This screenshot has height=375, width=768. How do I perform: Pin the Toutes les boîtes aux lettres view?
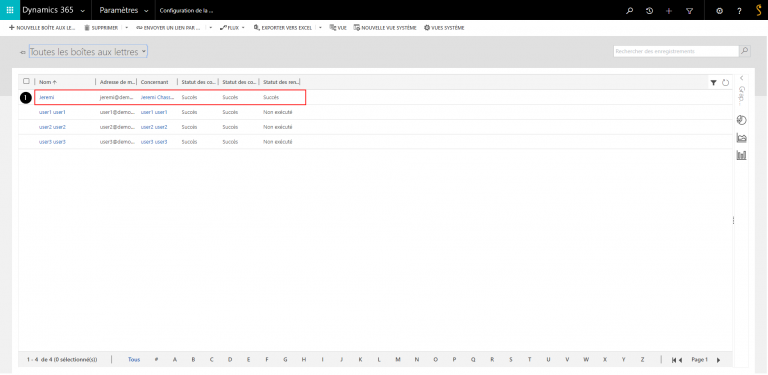tap(23, 52)
